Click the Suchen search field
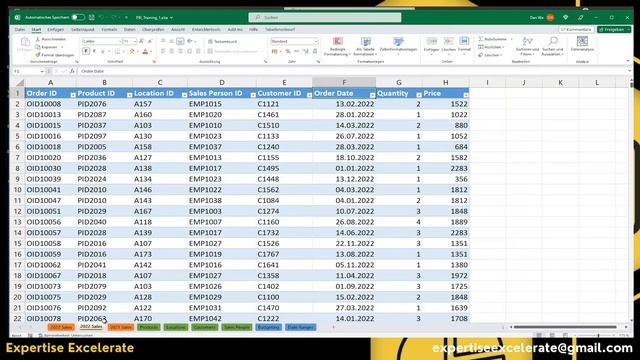640x360 pixels. (324, 18)
